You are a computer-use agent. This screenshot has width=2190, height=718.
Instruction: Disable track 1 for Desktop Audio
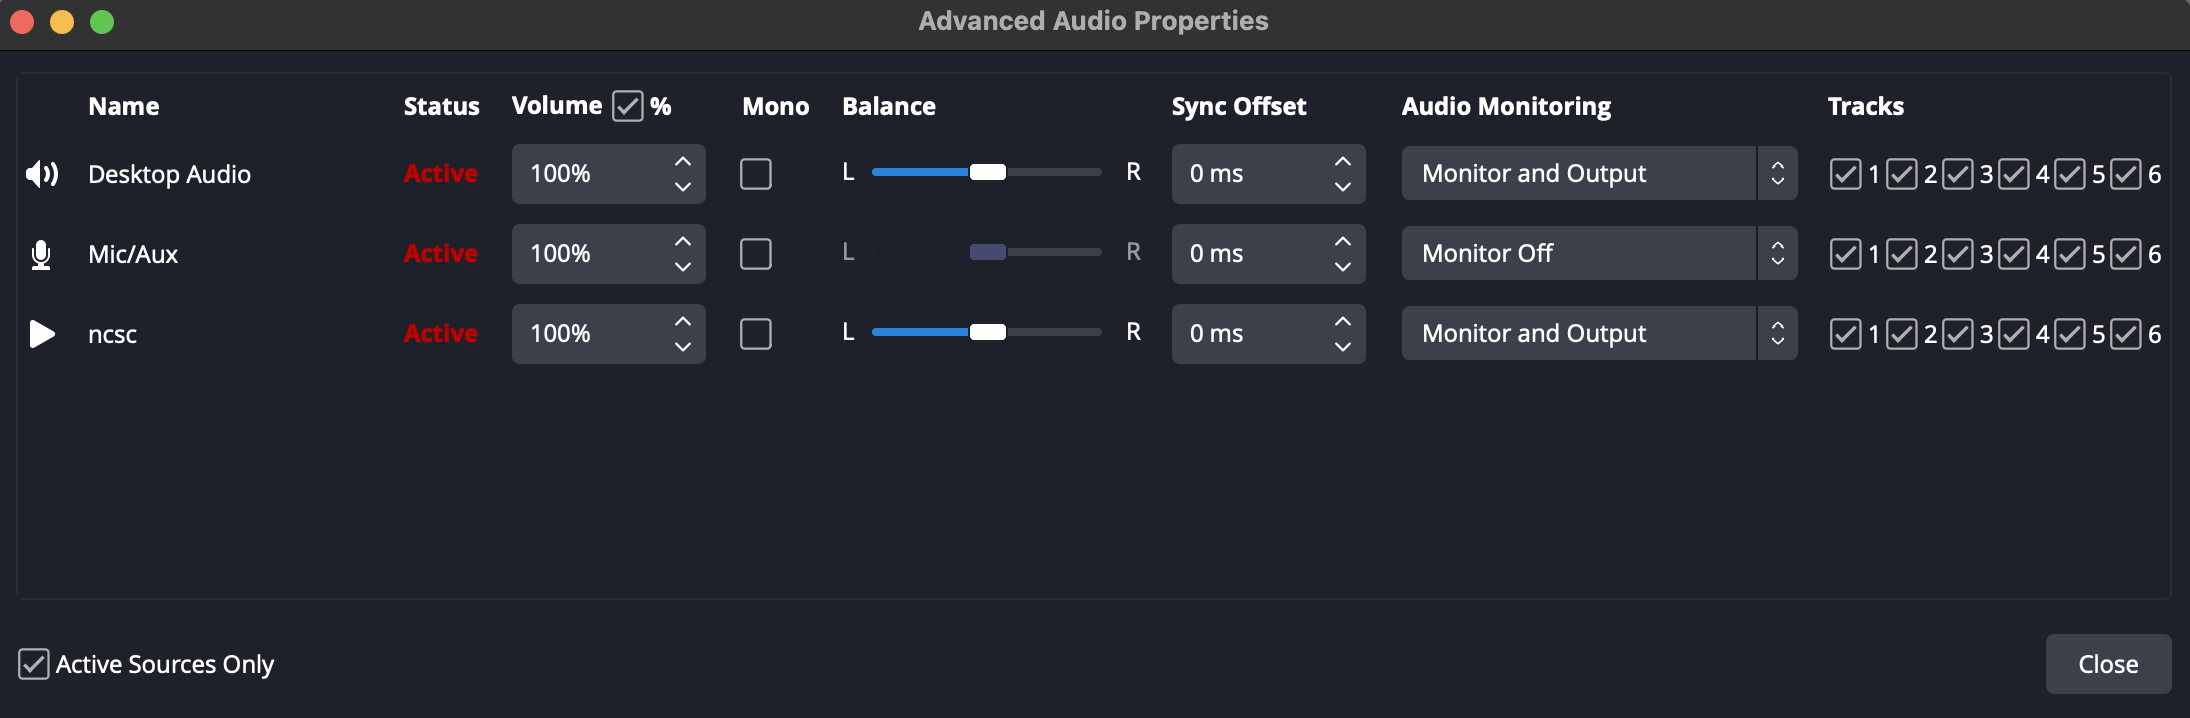[x=1845, y=174]
